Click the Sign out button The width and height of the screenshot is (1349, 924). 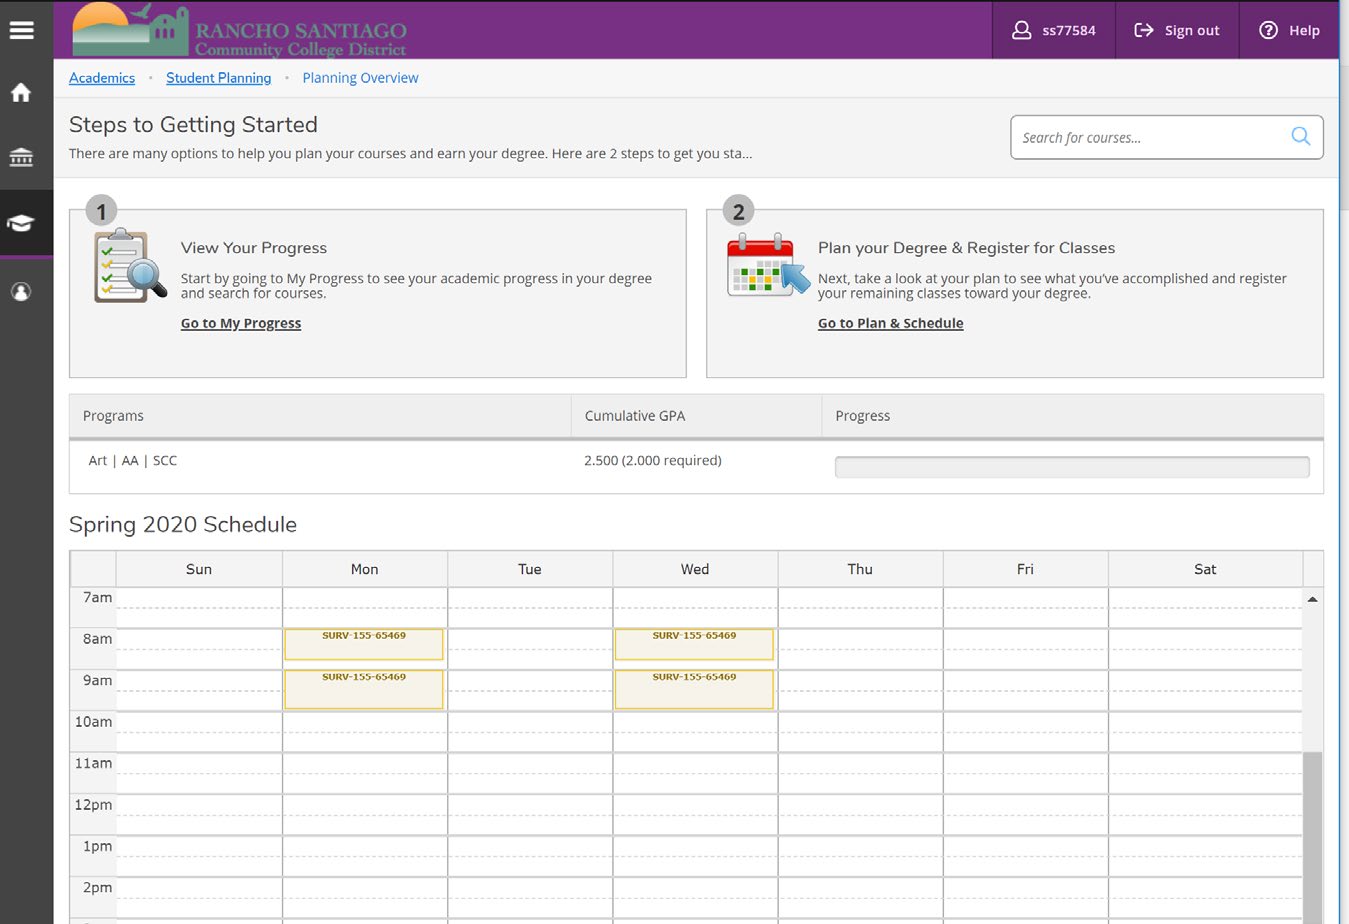(1177, 30)
